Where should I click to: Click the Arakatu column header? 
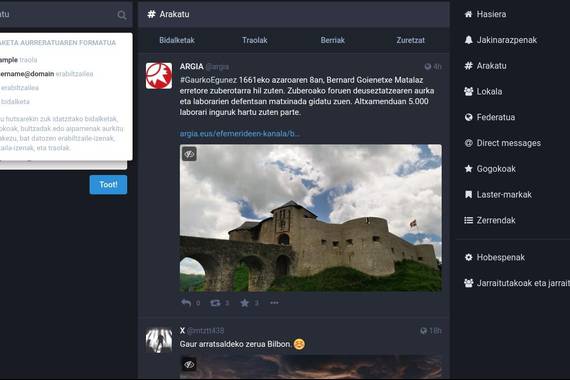(294, 14)
